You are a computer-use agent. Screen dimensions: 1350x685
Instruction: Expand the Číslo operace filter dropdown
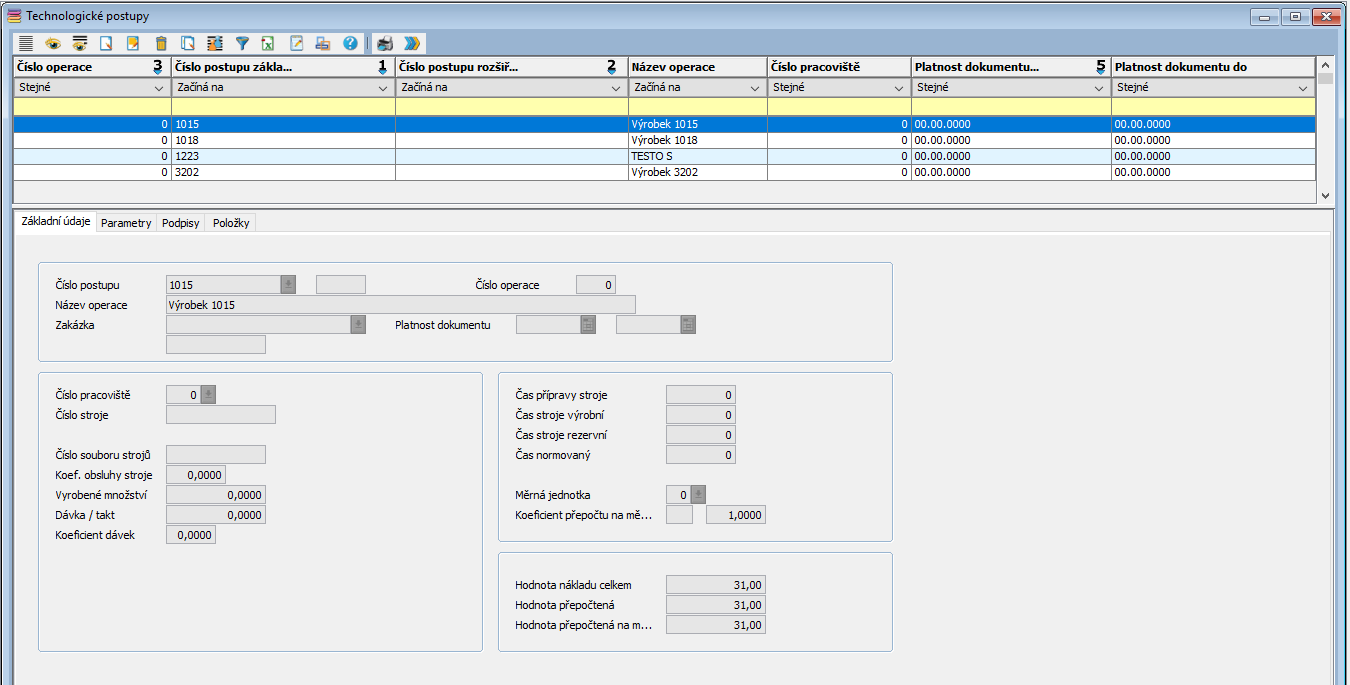point(157,88)
